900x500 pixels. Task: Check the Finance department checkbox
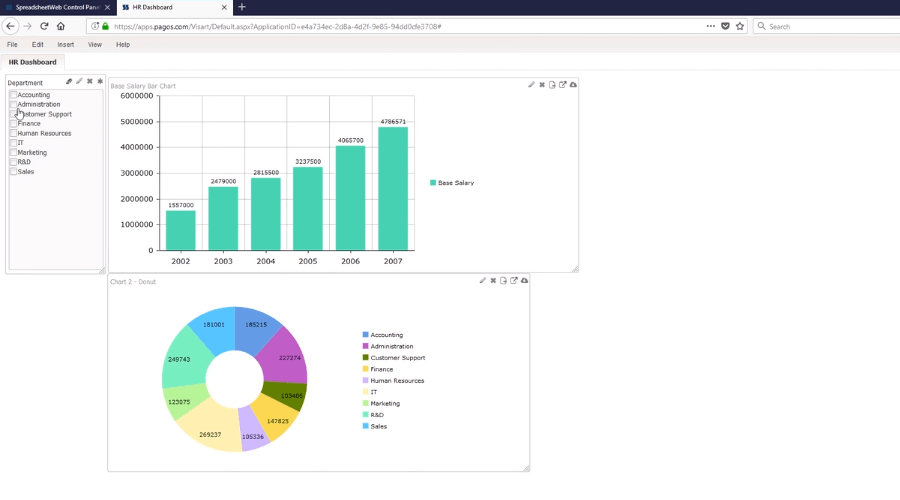(x=13, y=123)
